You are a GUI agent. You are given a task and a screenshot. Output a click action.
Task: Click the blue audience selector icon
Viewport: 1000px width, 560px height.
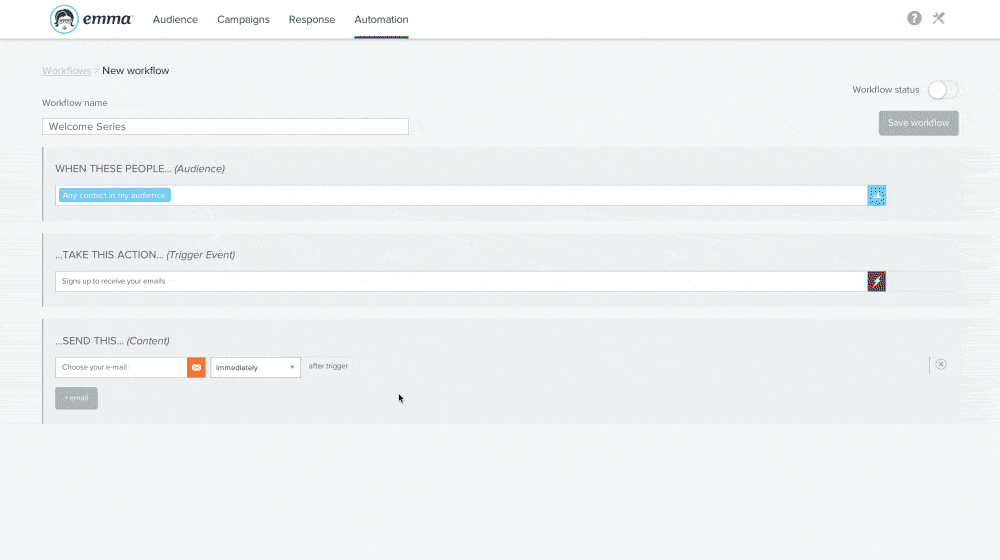point(876,195)
